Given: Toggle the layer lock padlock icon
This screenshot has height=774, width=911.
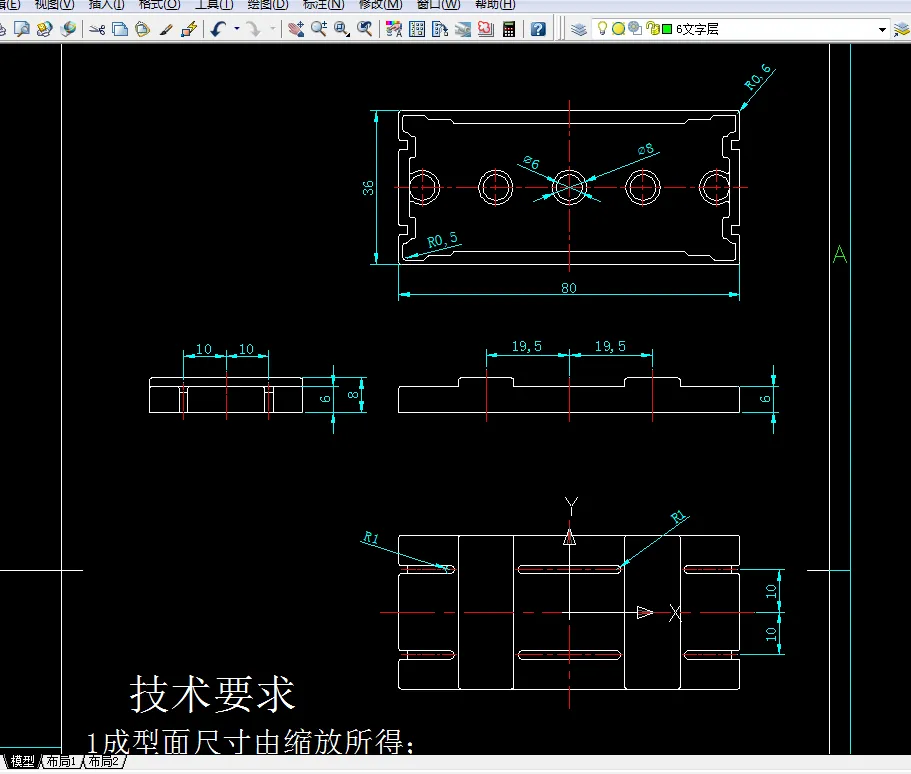Looking at the screenshot, I should 652,28.
